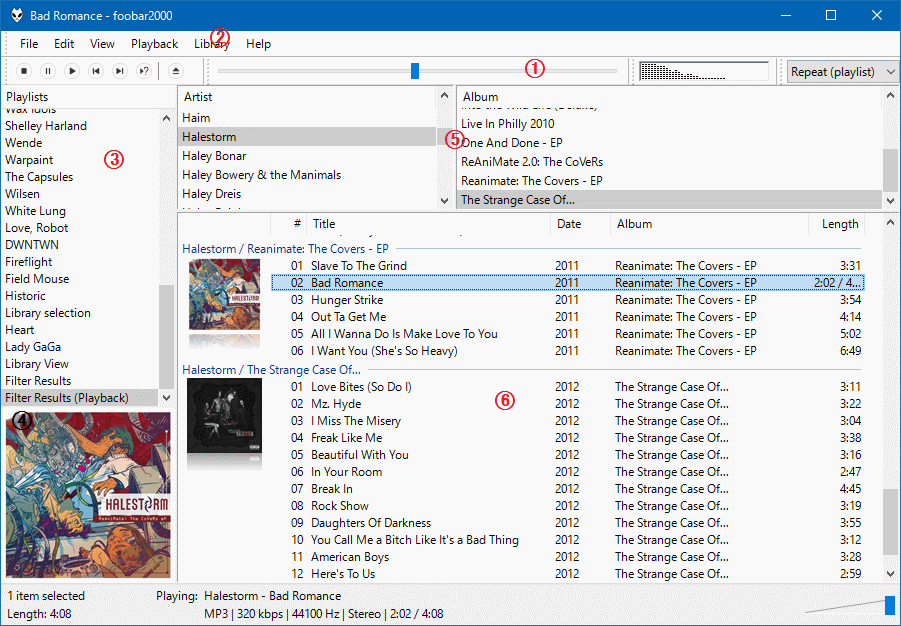Click the Playlists panel scroll down arrow
901x626 pixels.
(167, 397)
